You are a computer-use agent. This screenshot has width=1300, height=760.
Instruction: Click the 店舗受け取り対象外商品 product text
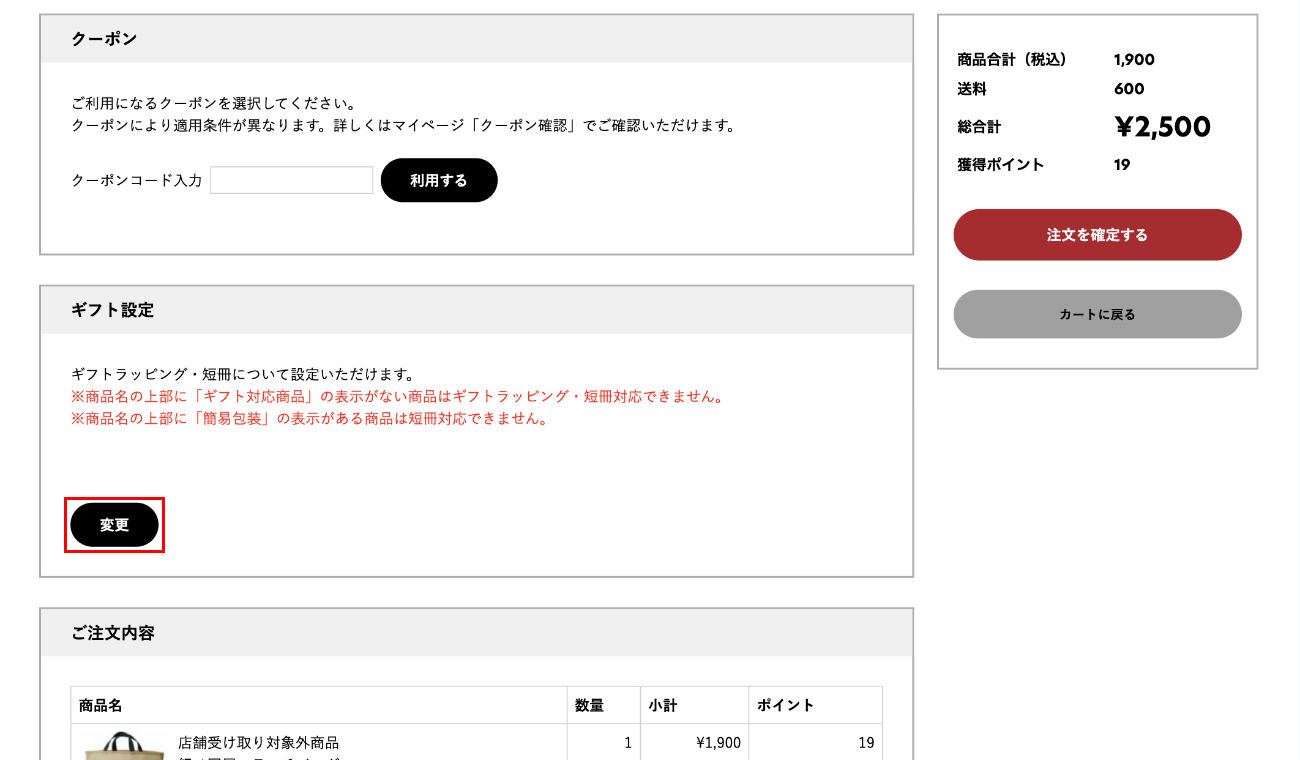click(x=258, y=742)
